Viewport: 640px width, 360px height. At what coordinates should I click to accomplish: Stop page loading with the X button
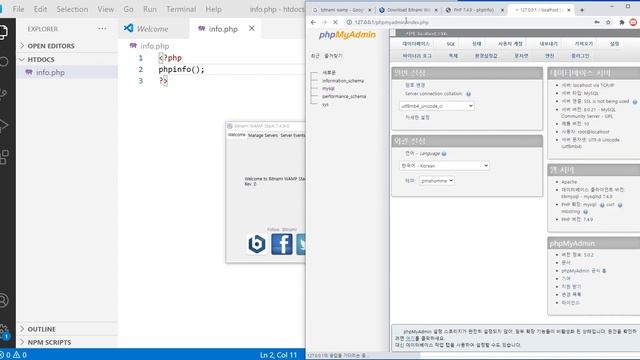[x=335, y=22]
